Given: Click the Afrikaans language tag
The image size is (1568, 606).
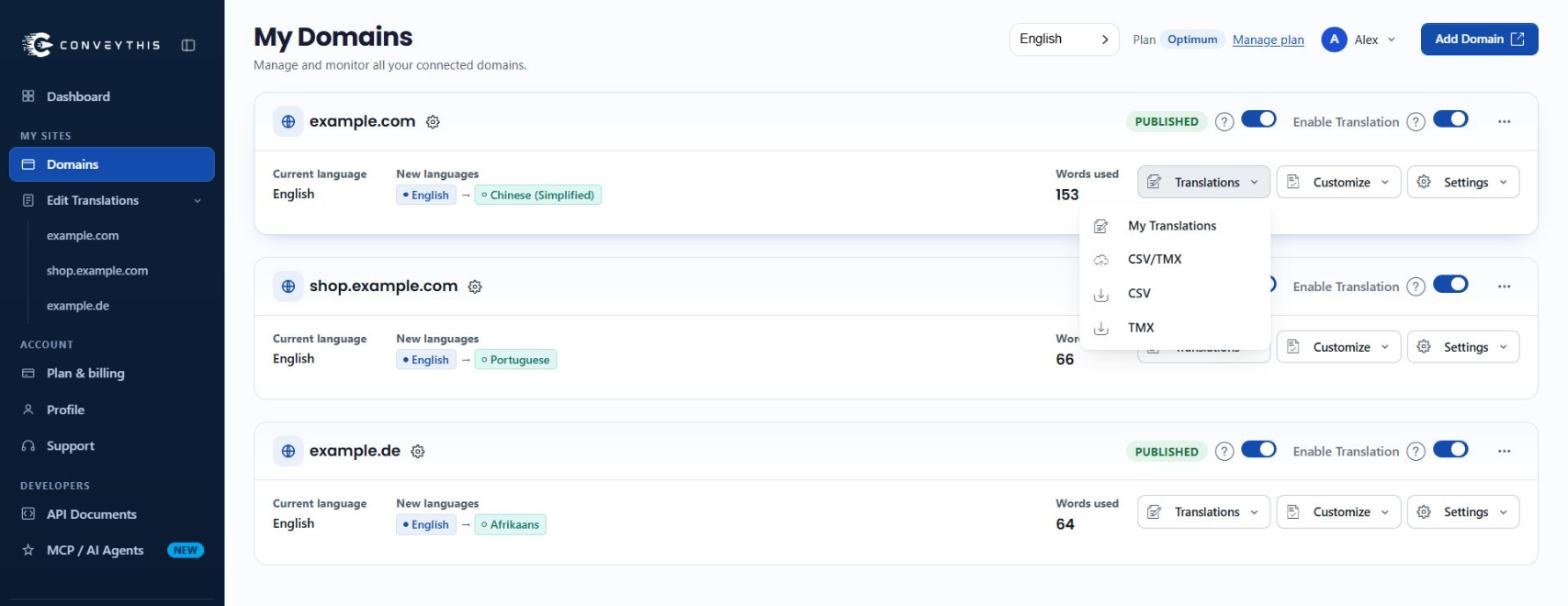Looking at the screenshot, I should tap(510, 525).
